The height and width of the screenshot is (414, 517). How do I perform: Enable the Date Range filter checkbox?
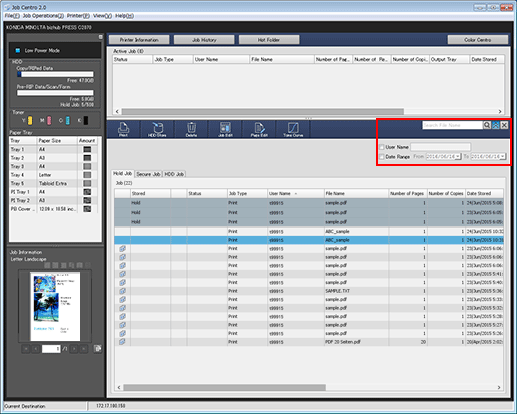[382, 157]
